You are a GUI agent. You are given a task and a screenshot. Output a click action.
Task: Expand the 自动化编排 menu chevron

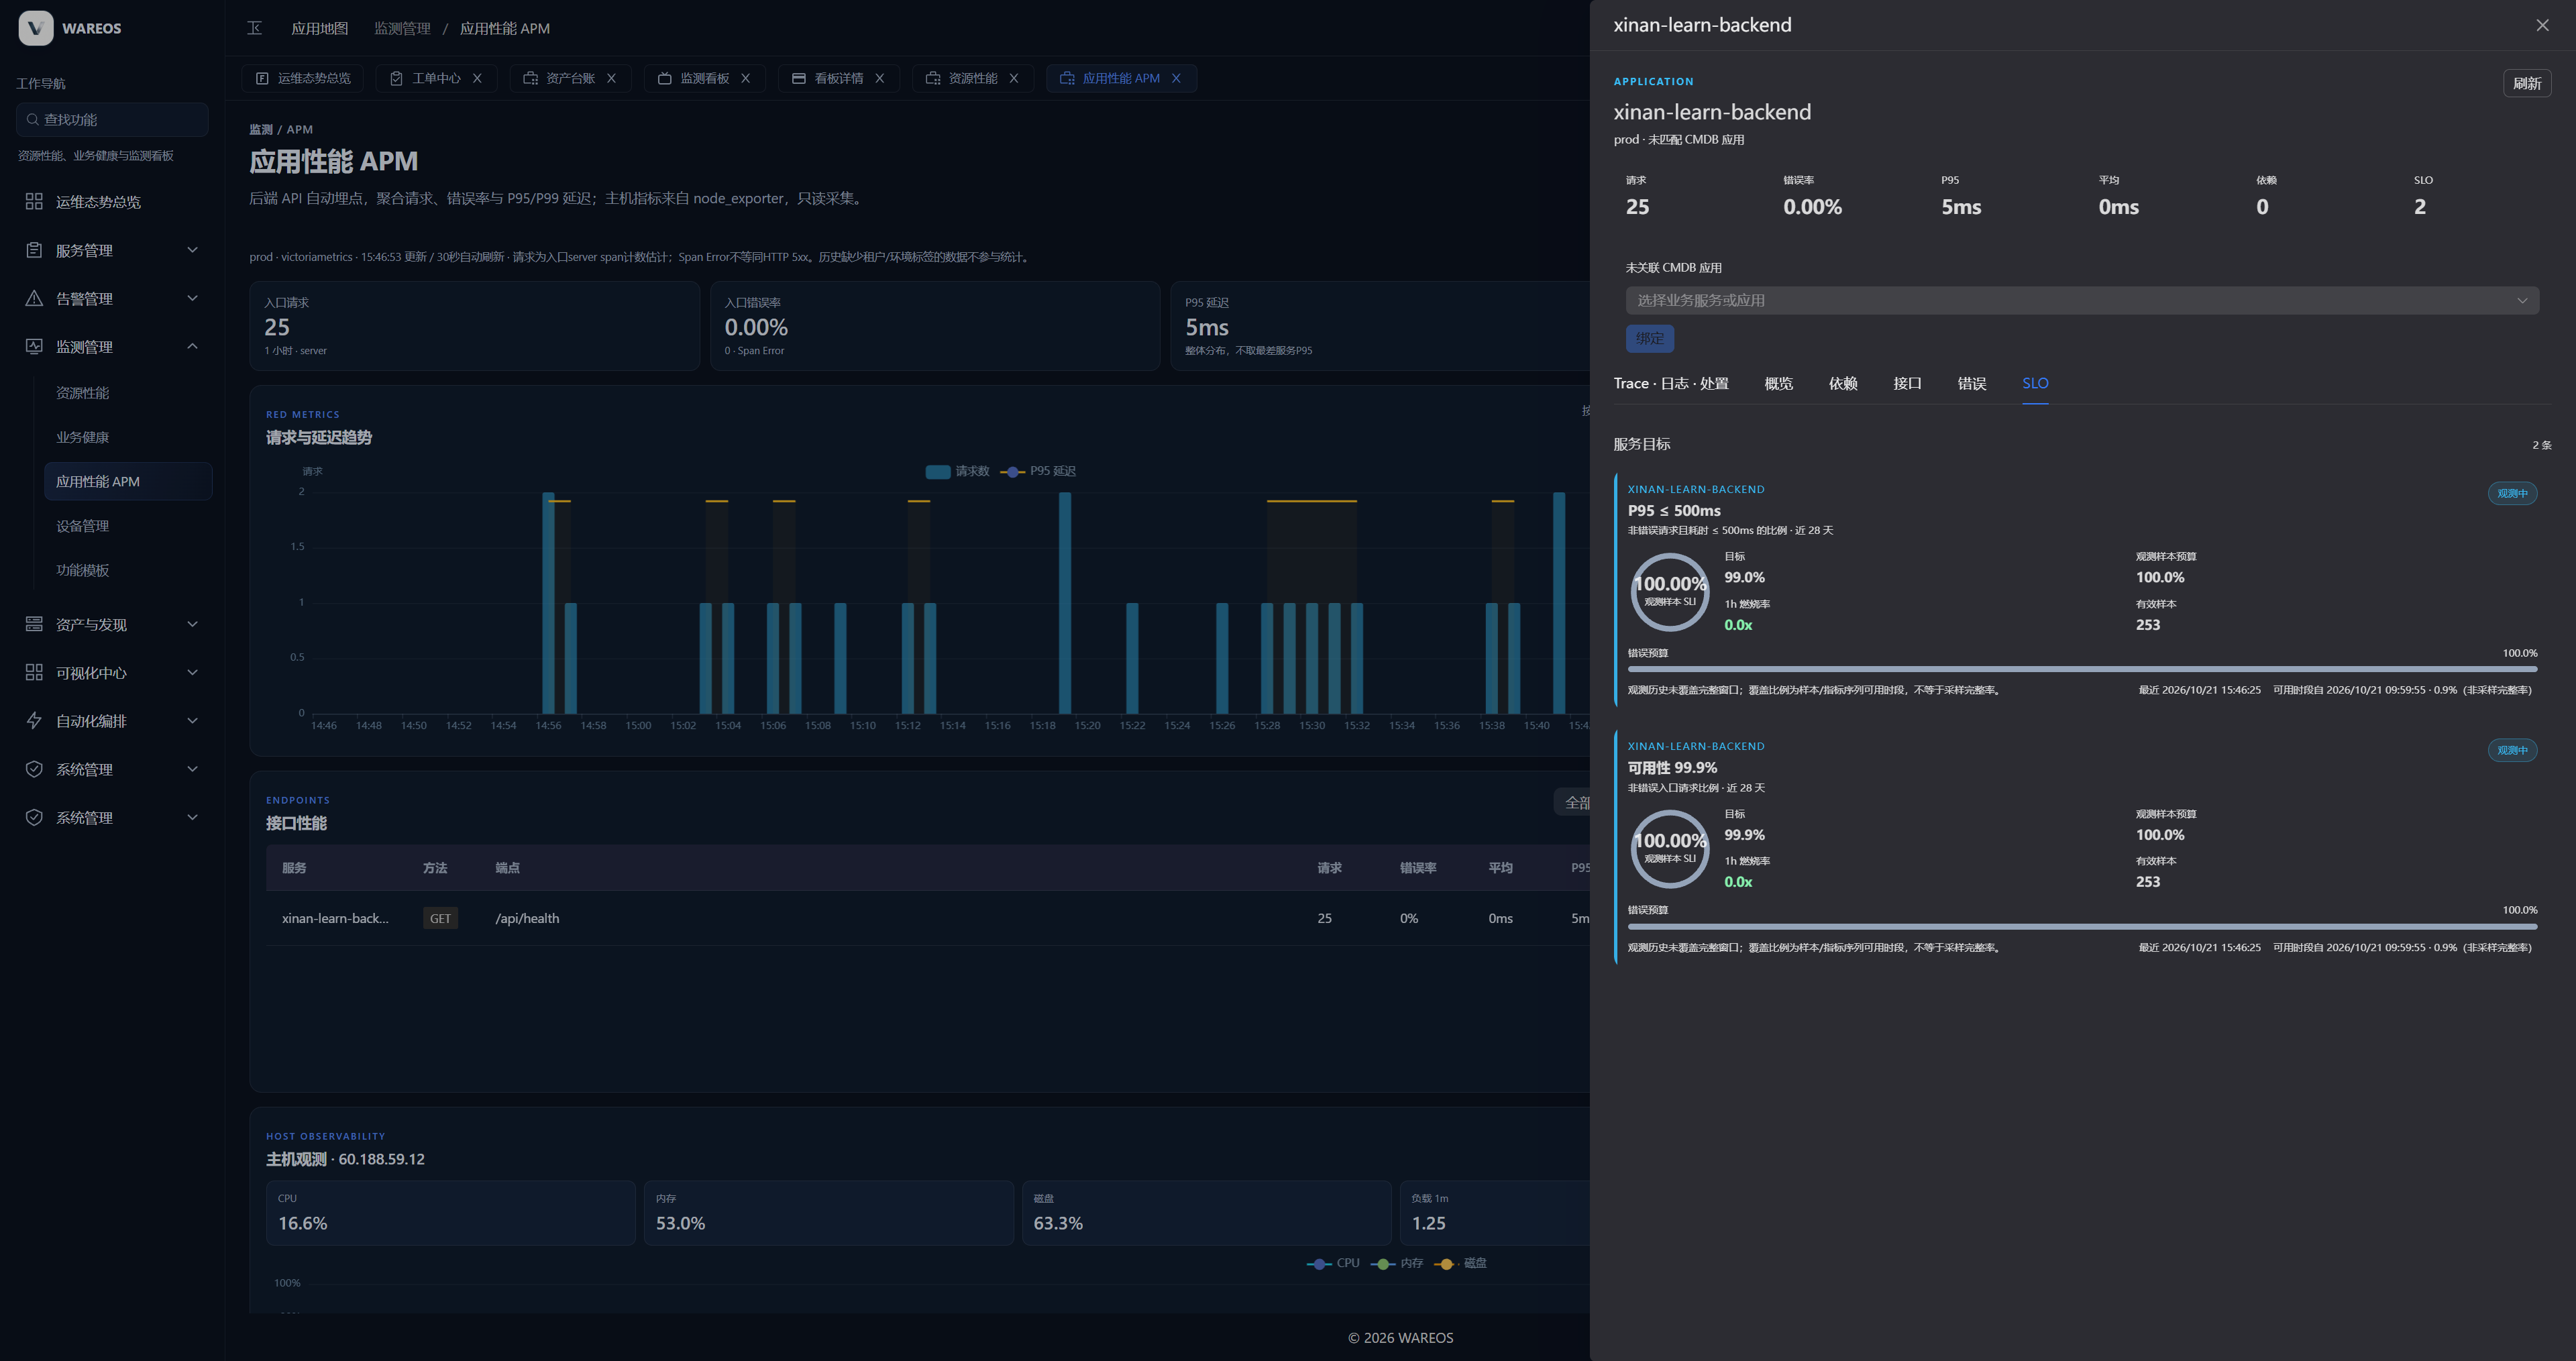pos(193,720)
